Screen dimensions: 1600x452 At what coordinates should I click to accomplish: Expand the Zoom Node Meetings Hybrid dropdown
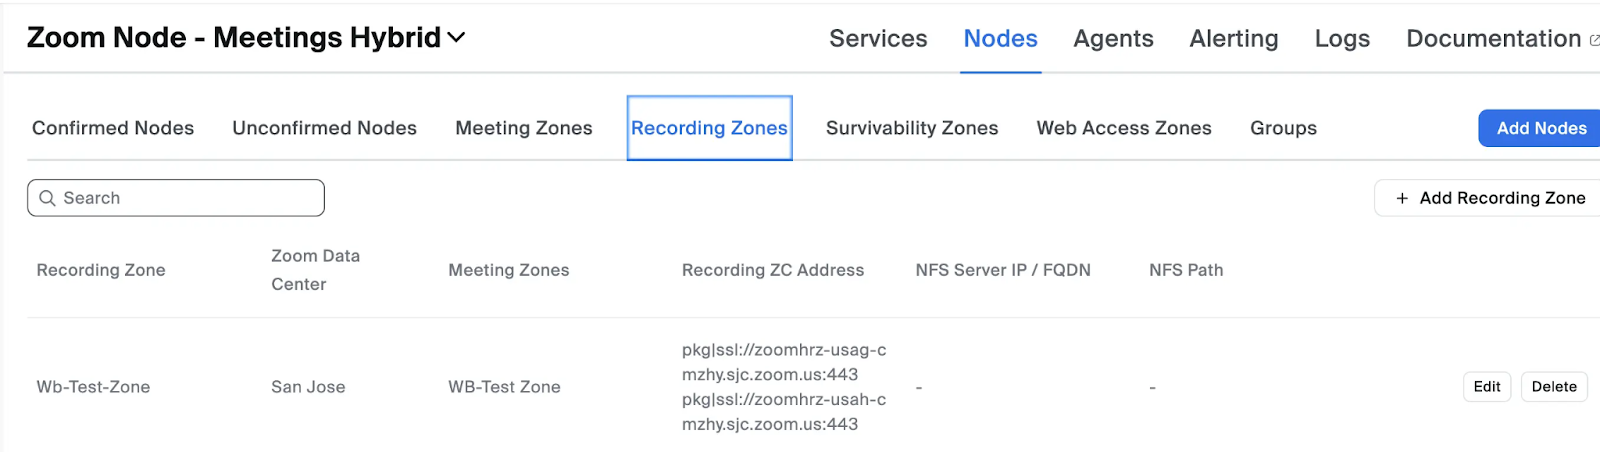click(456, 38)
